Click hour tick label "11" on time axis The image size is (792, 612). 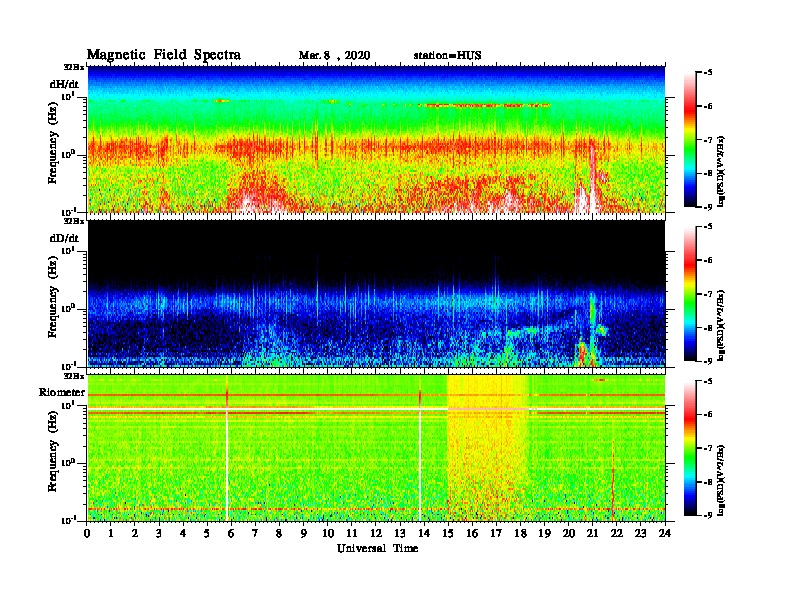[352, 533]
